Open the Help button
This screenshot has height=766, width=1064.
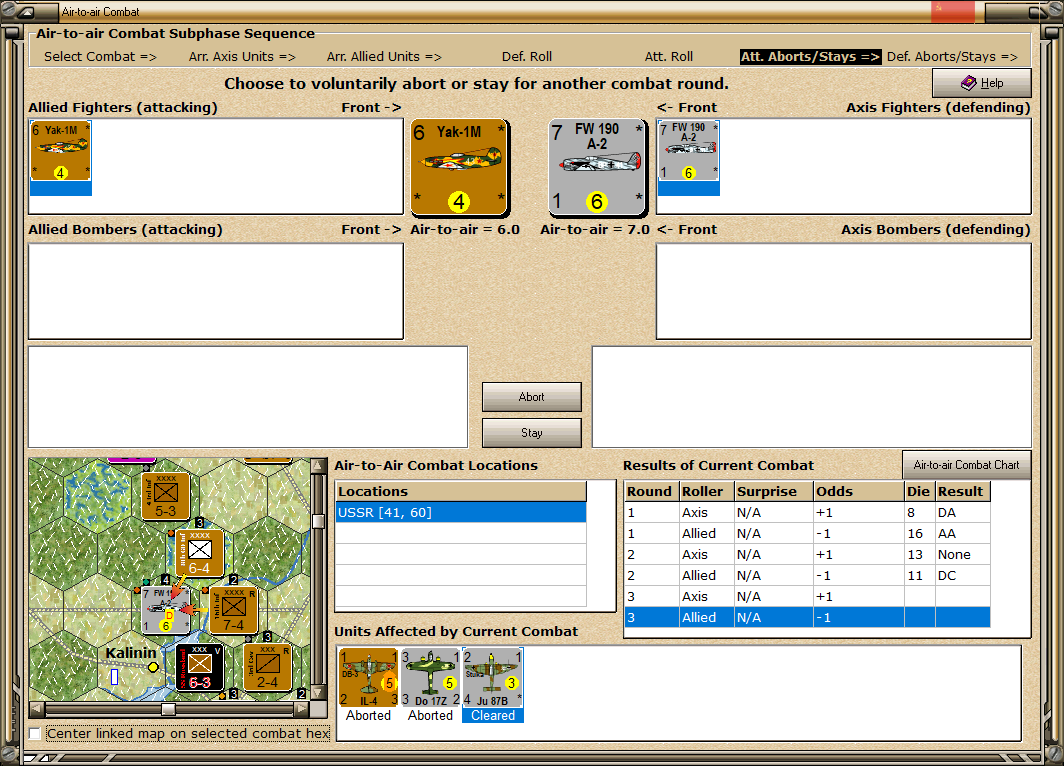pyautogui.click(x=981, y=83)
